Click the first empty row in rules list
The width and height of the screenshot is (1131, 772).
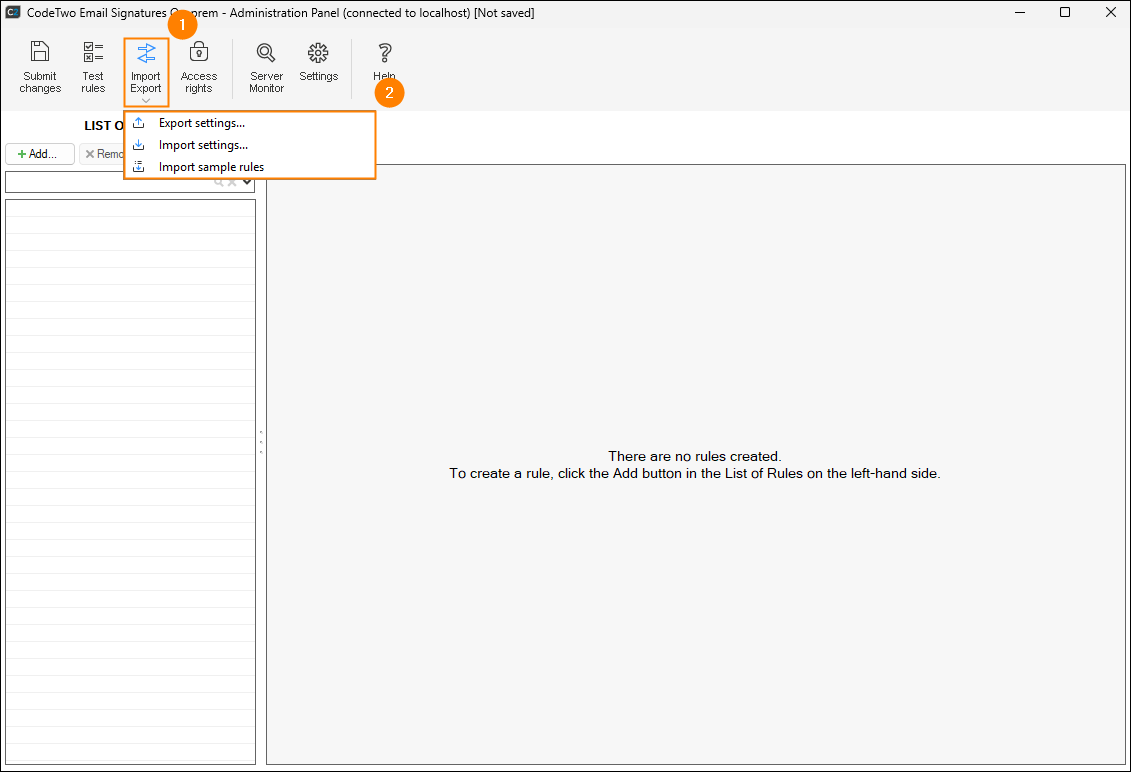[x=130, y=208]
